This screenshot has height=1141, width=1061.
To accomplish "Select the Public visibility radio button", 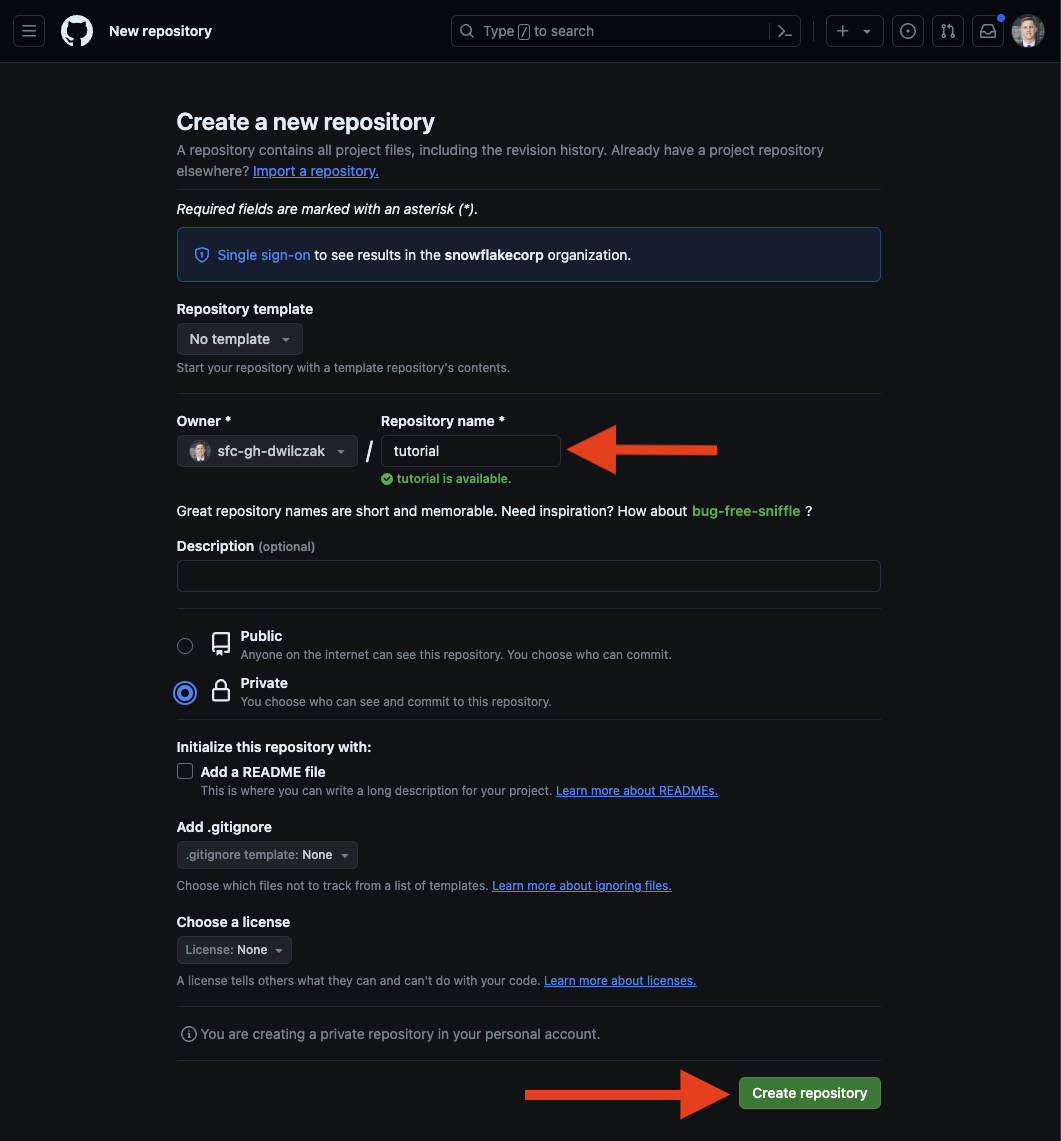I will point(185,645).
